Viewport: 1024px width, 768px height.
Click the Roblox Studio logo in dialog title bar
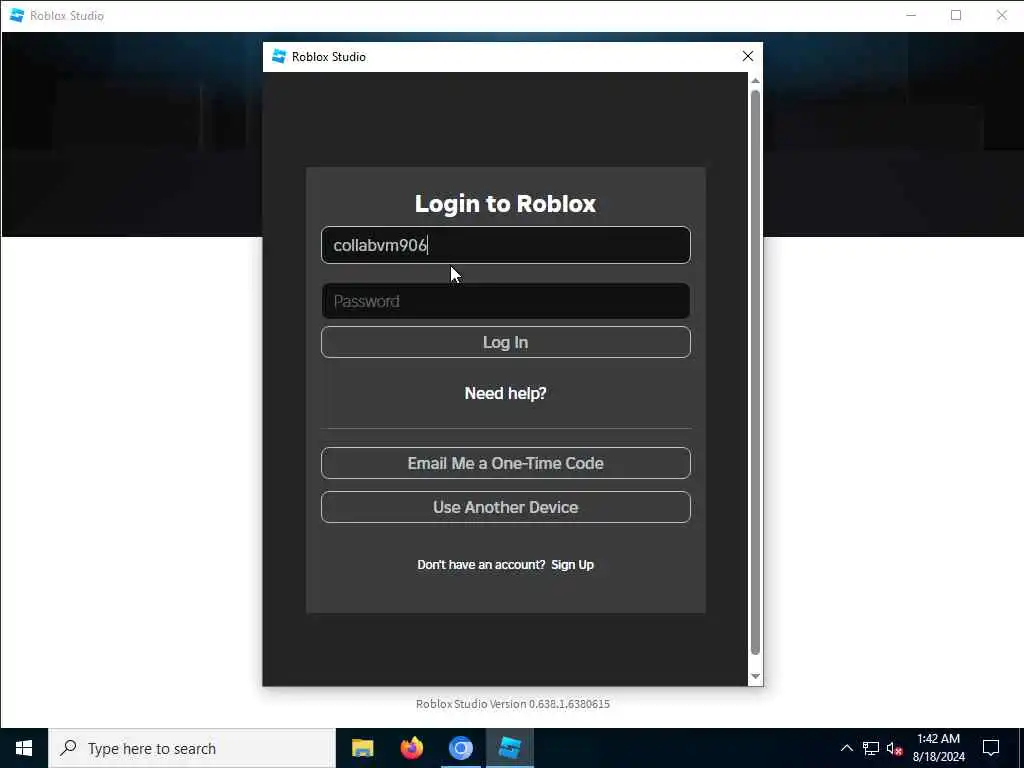click(x=279, y=57)
